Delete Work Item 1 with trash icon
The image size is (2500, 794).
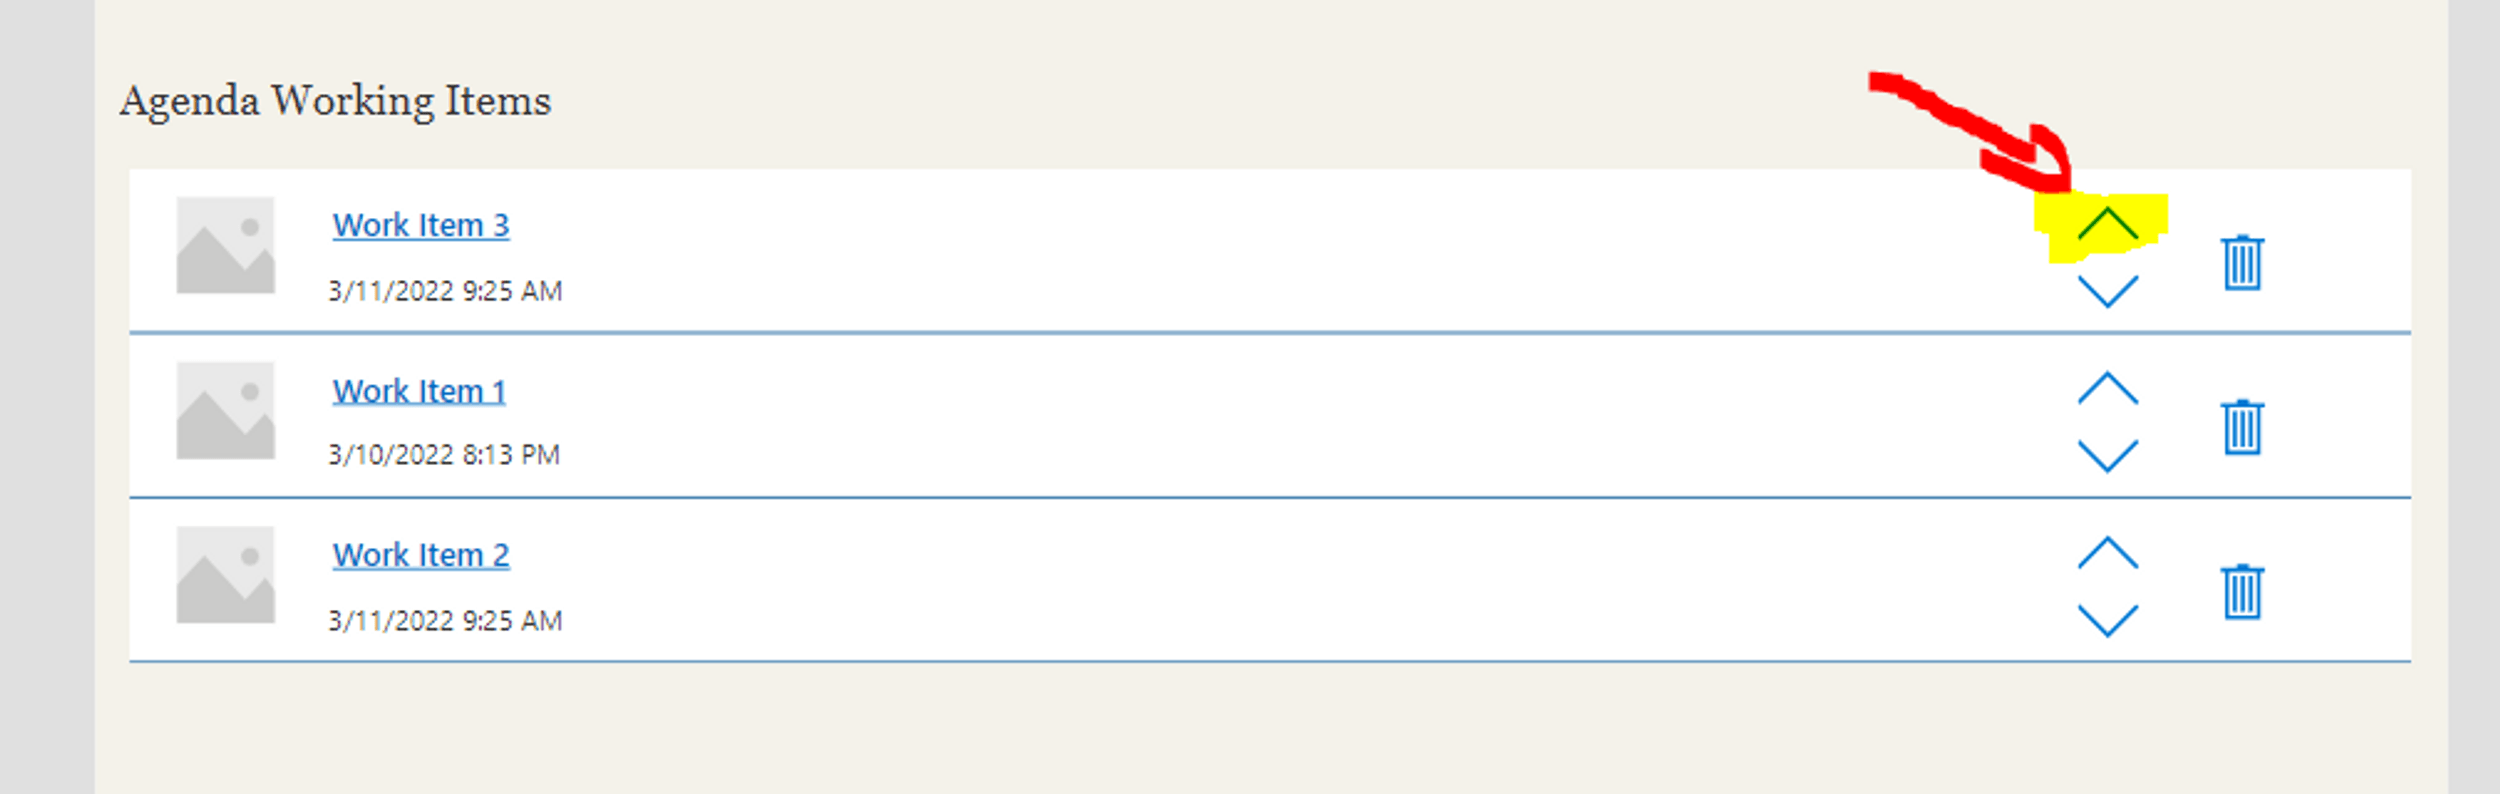pyautogui.click(x=2242, y=427)
